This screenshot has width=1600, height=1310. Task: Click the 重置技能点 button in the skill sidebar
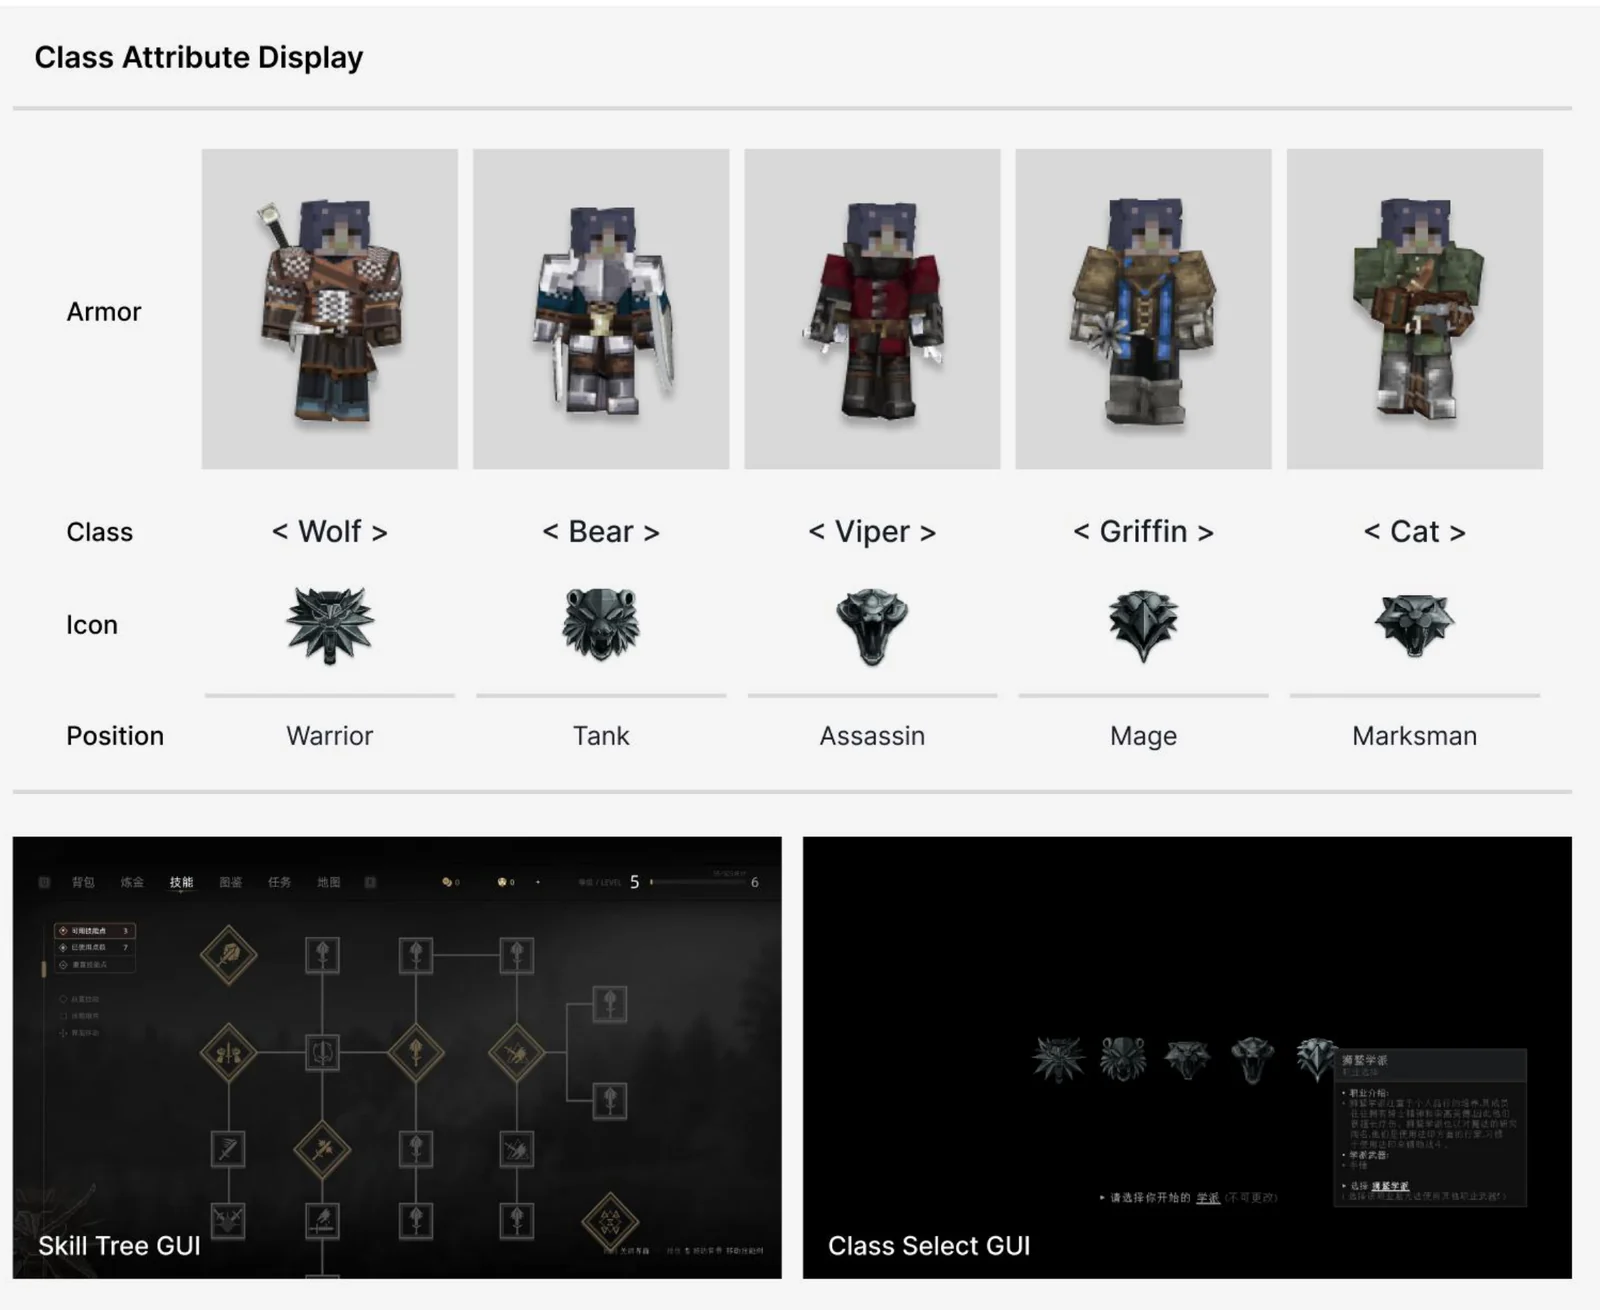(95, 964)
